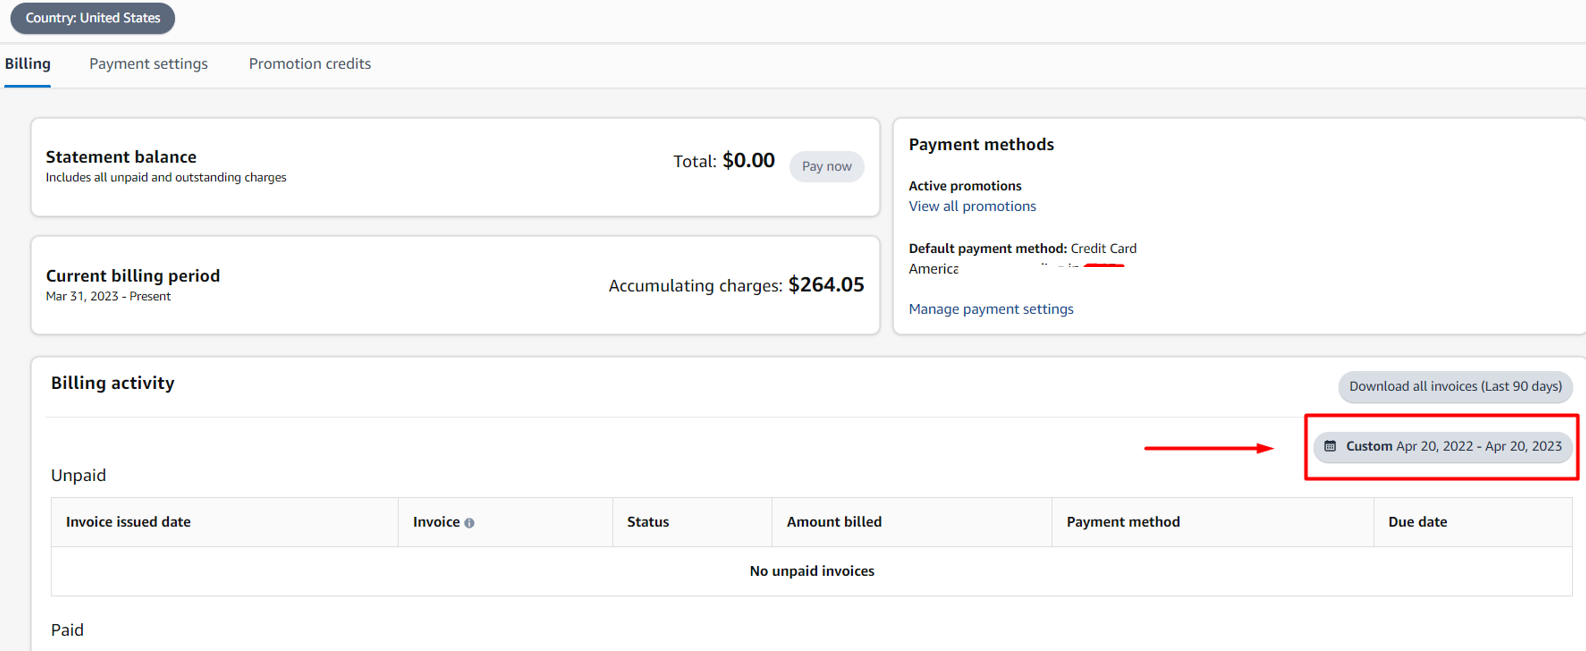Image resolution: width=1586 pixels, height=651 pixels.
Task: Sort by Invoice issued date column
Action: [x=128, y=522]
